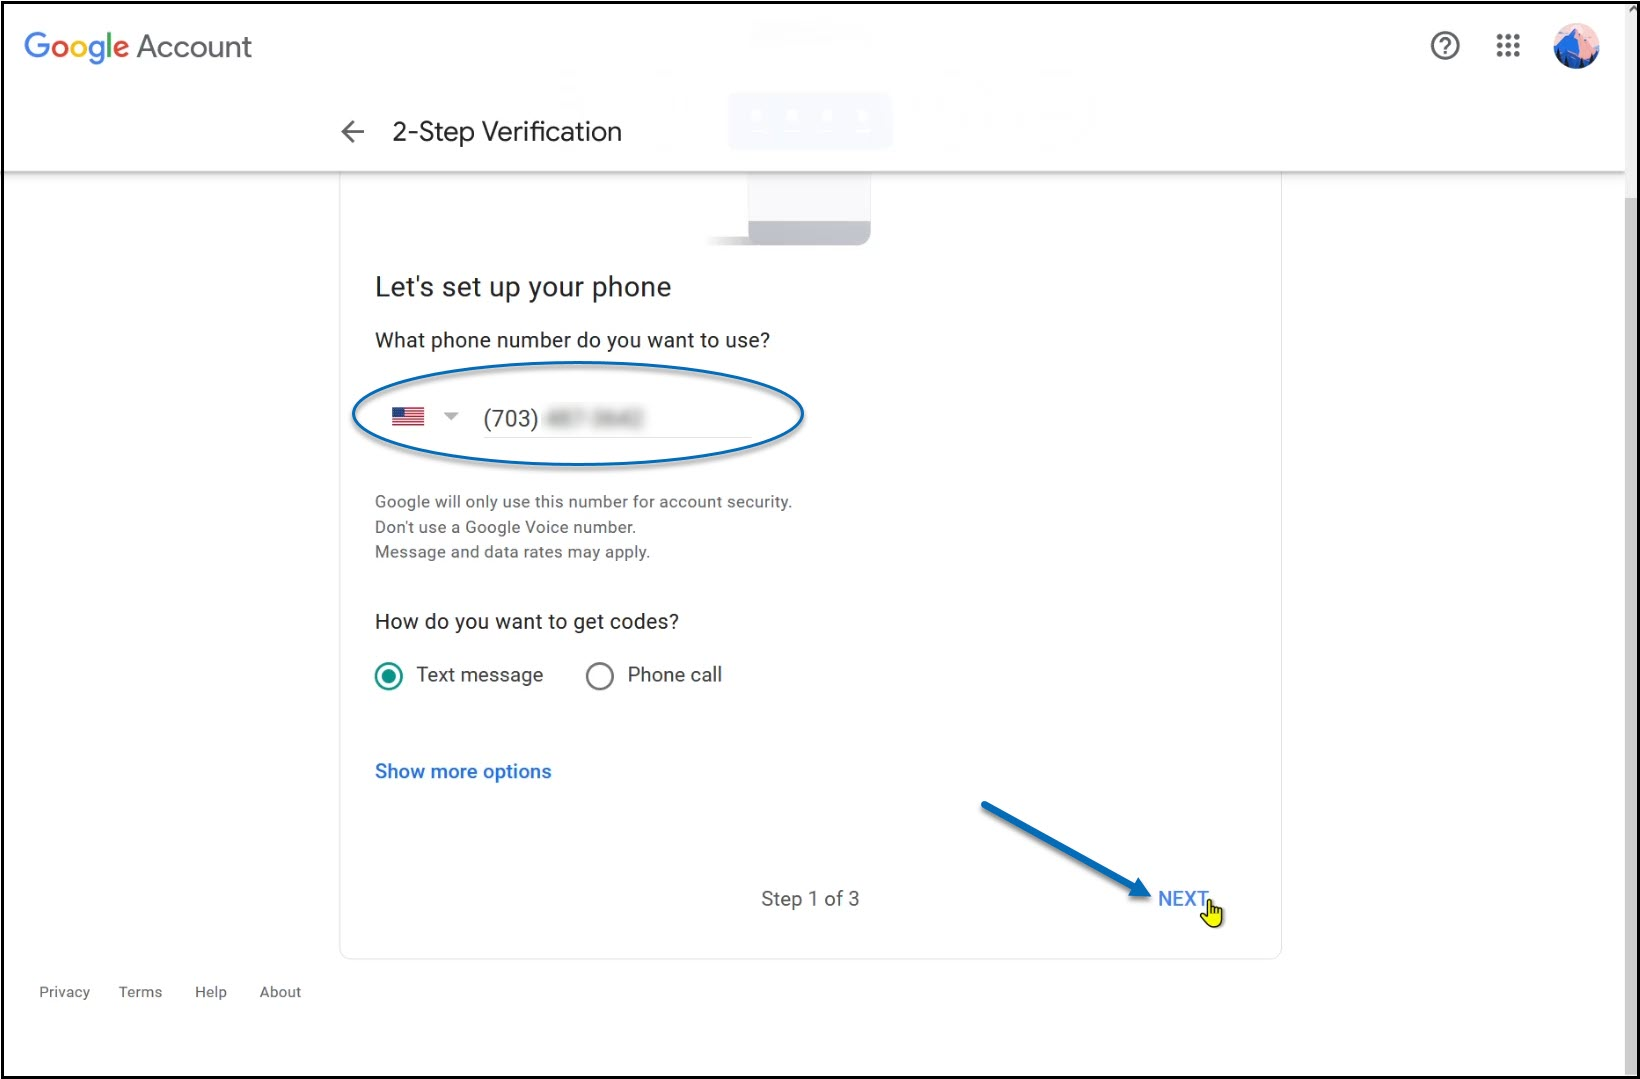
Task: Open the help question mark icon
Action: point(1445,46)
